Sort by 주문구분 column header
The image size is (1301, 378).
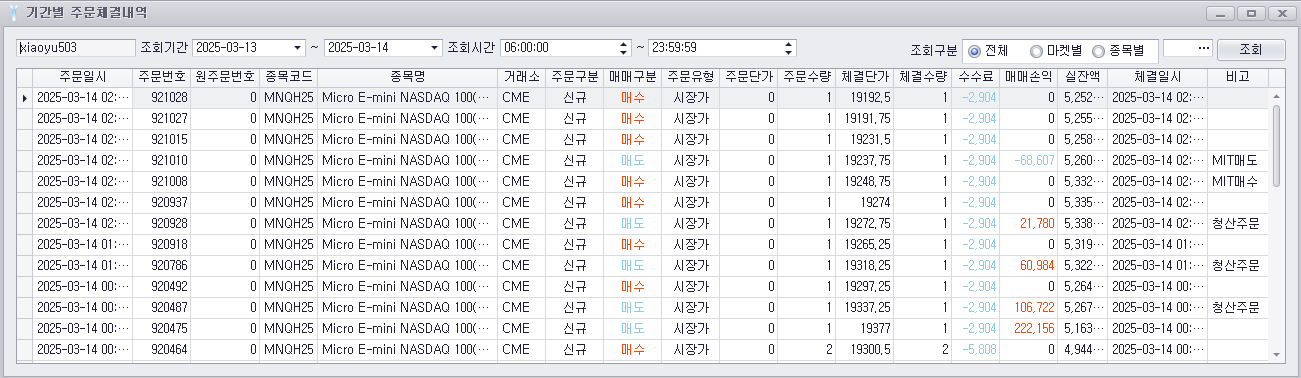[x=575, y=77]
